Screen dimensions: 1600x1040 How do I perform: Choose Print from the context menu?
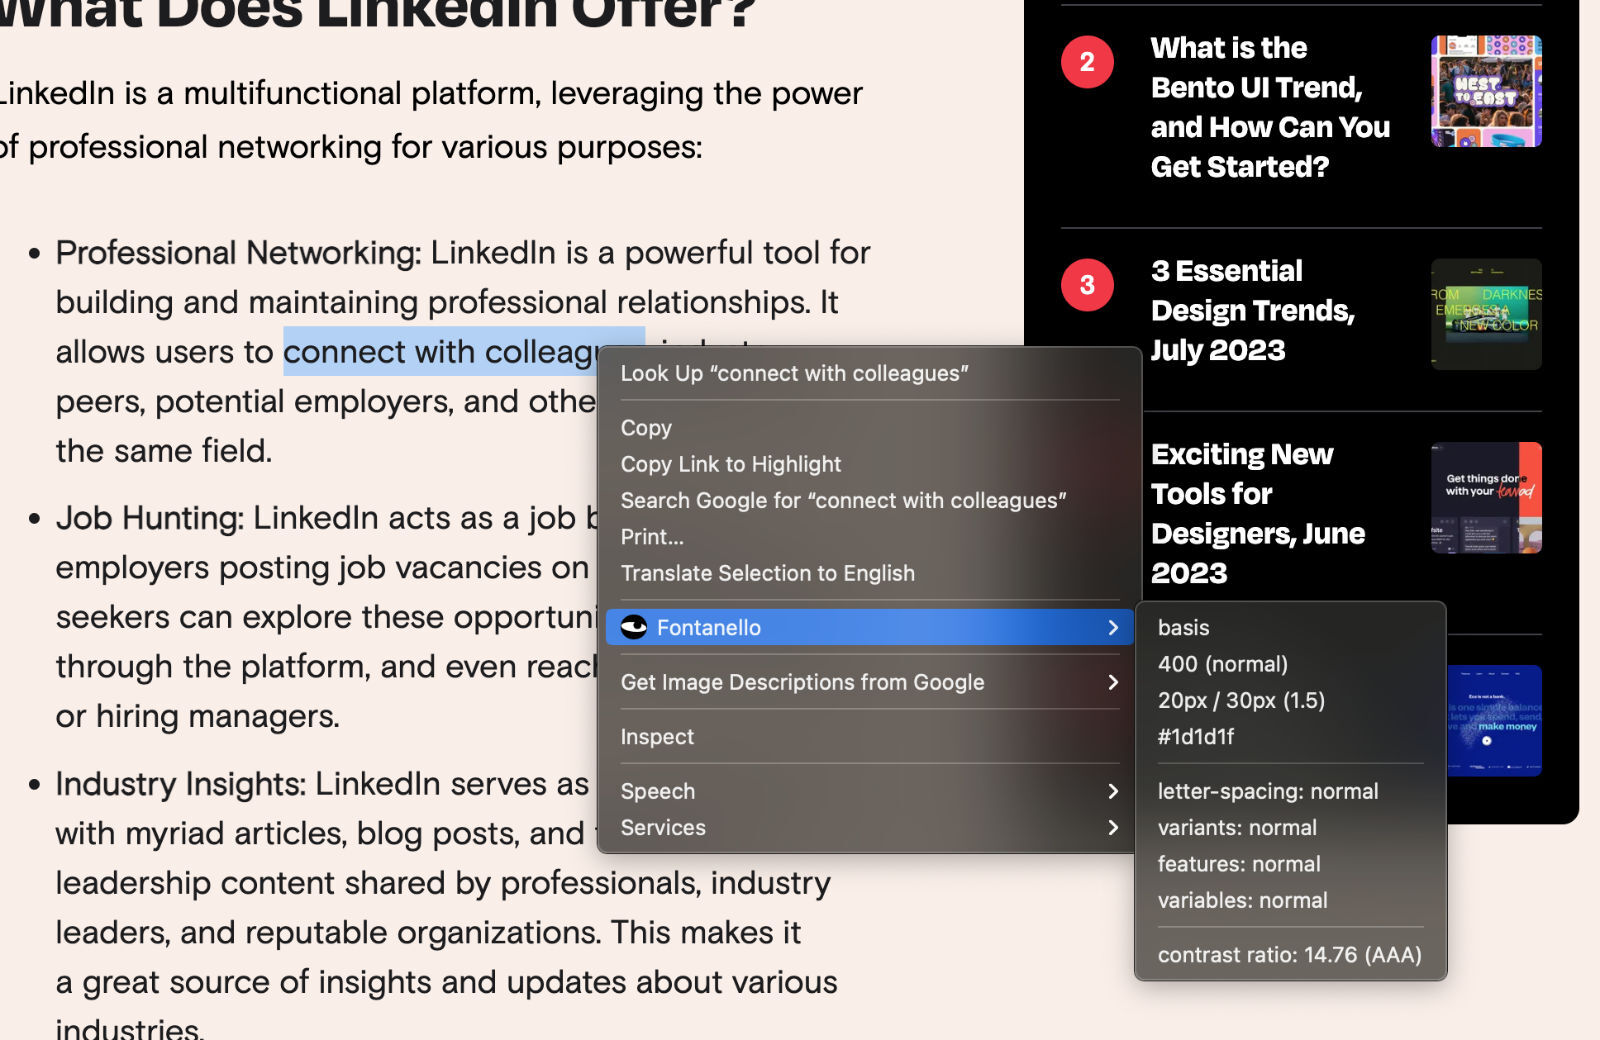pos(652,537)
